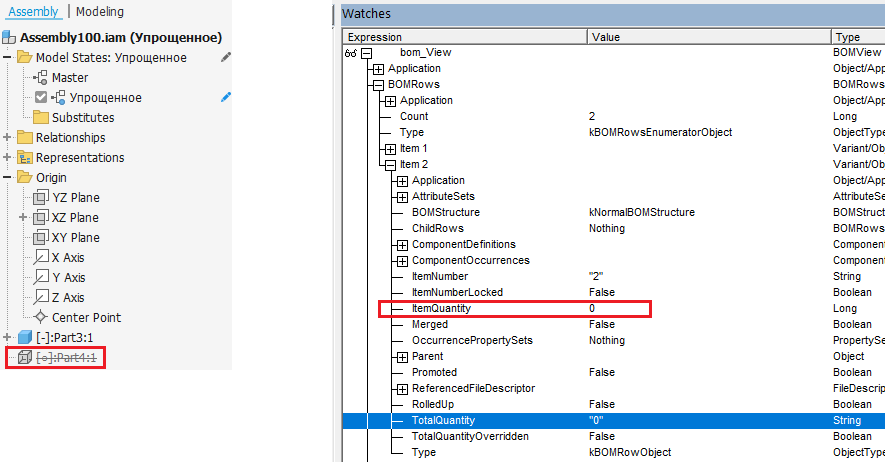Select the XZ Plane icon
The image size is (885, 462).
click(x=41, y=217)
